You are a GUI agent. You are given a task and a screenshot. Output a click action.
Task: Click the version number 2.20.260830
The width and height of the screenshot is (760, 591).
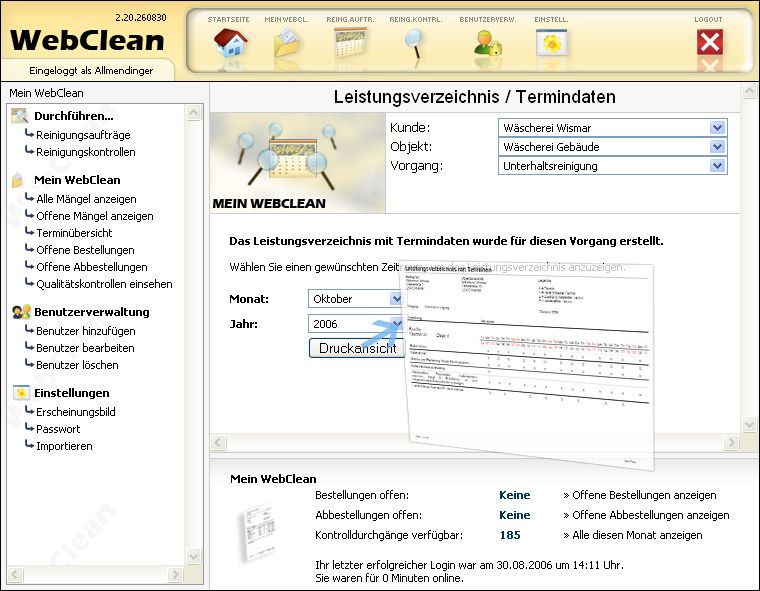click(x=141, y=17)
